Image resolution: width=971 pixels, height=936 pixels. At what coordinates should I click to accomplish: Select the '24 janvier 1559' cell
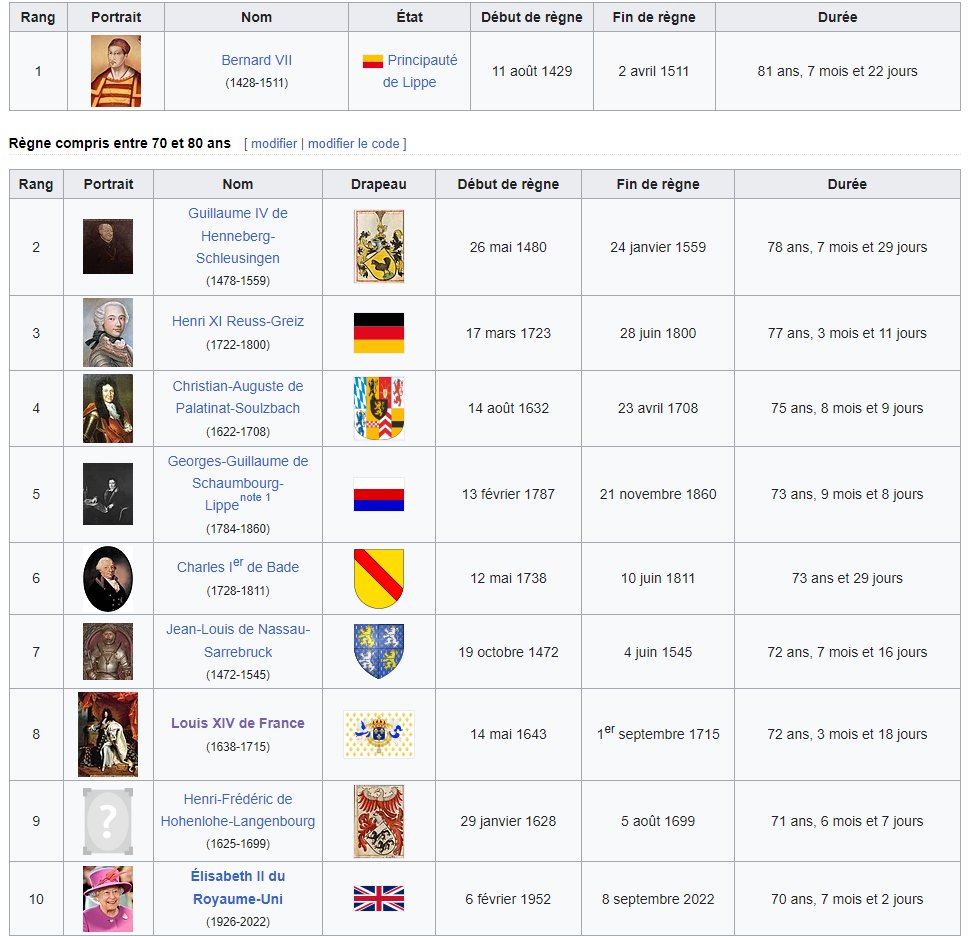[658, 247]
